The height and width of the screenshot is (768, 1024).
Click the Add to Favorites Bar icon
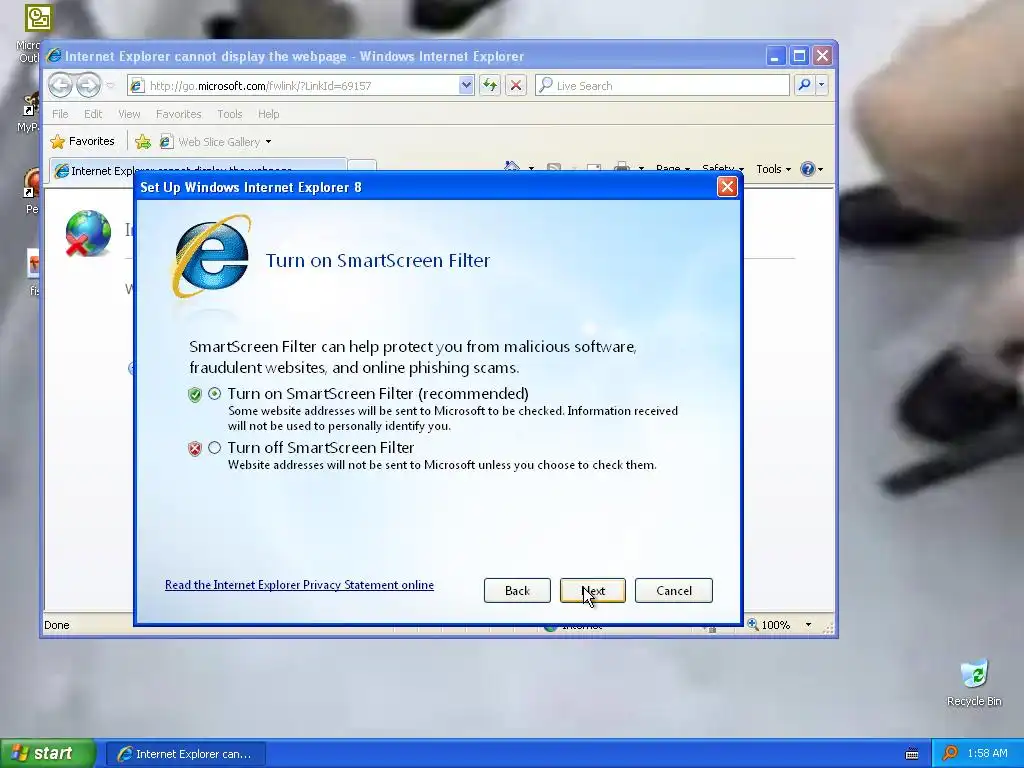pyautogui.click(x=143, y=142)
